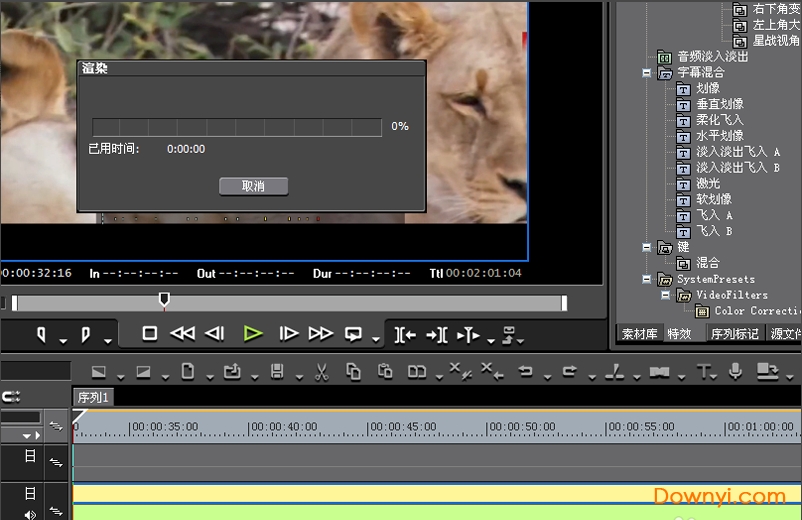Screen dimensions: 802x520
Task: Click the Set In point marker icon
Action: point(43,334)
